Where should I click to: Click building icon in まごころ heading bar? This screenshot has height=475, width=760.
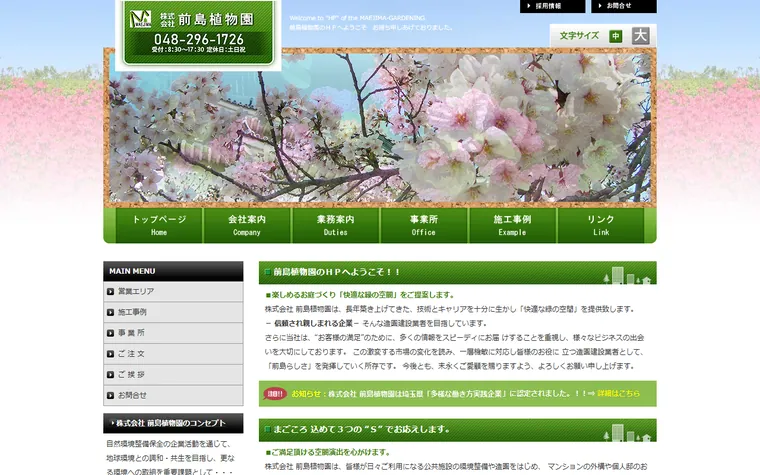[x=627, y=432]
